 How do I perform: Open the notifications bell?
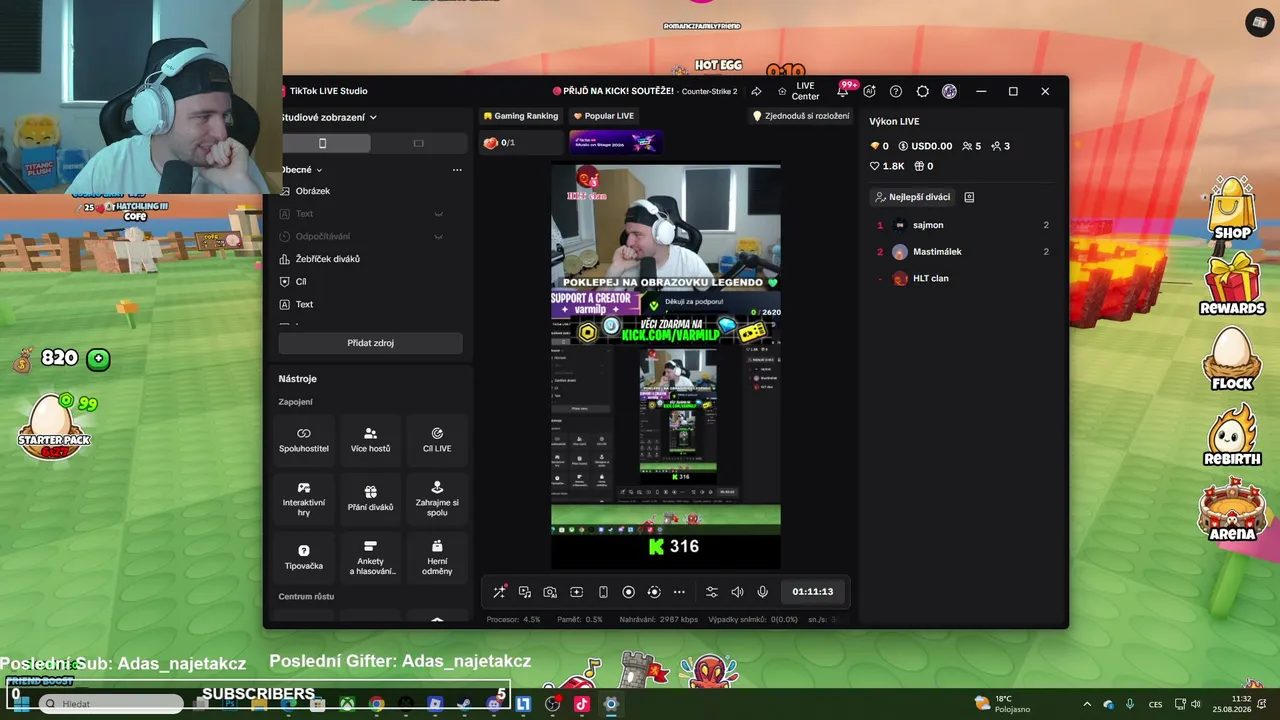pos(842,91)
